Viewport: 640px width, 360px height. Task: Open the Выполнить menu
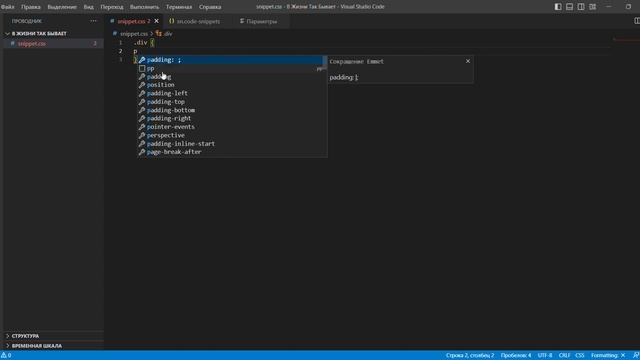point(144,7)
